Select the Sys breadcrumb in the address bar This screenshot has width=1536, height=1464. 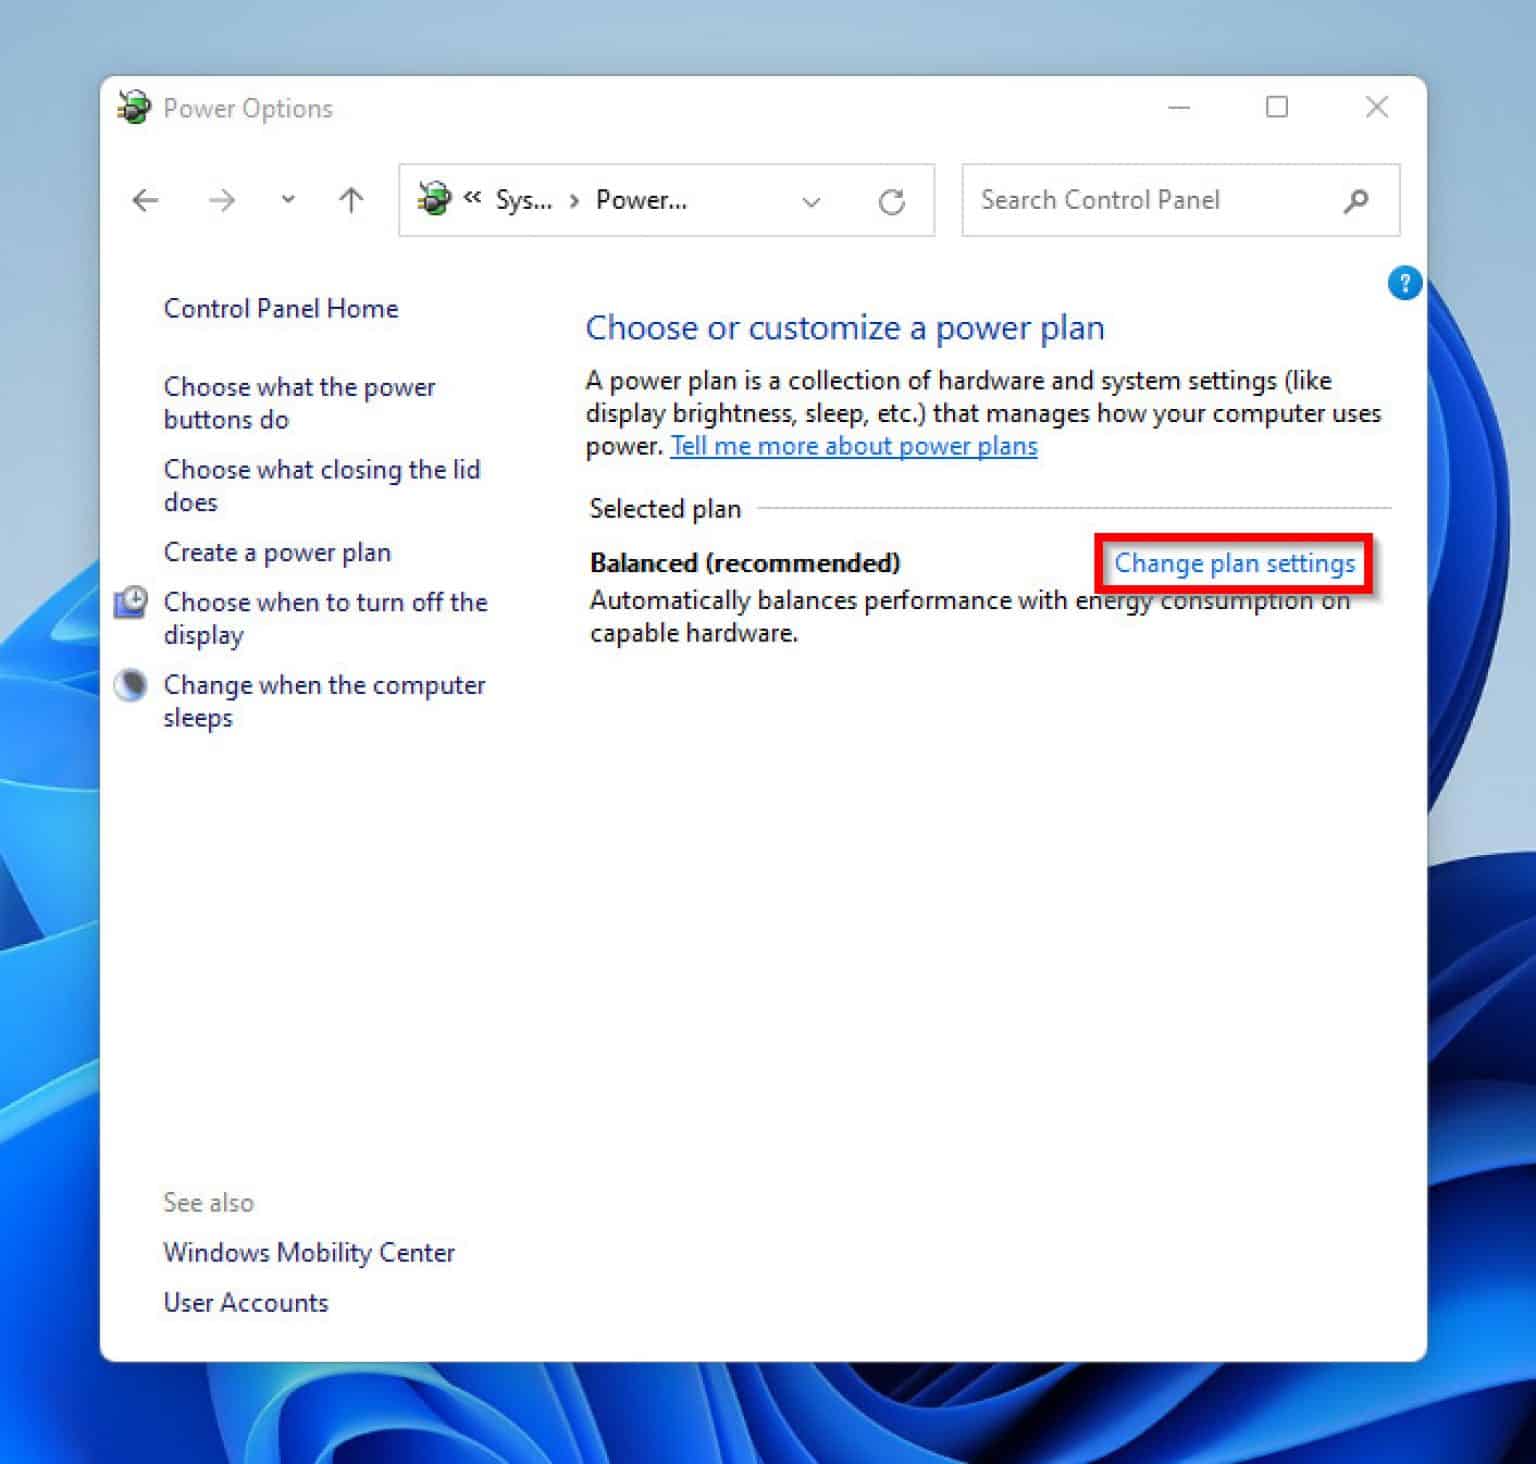tap(522, 200)
